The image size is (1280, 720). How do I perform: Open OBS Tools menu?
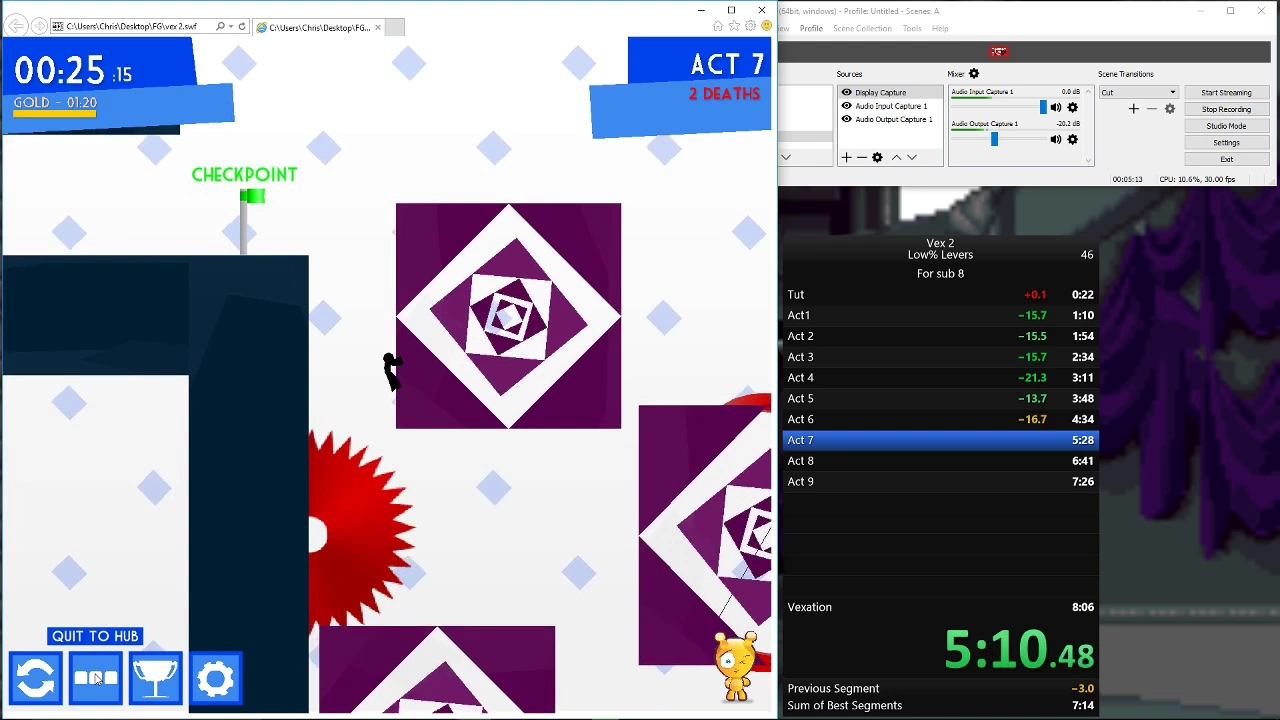click(912, 29)
